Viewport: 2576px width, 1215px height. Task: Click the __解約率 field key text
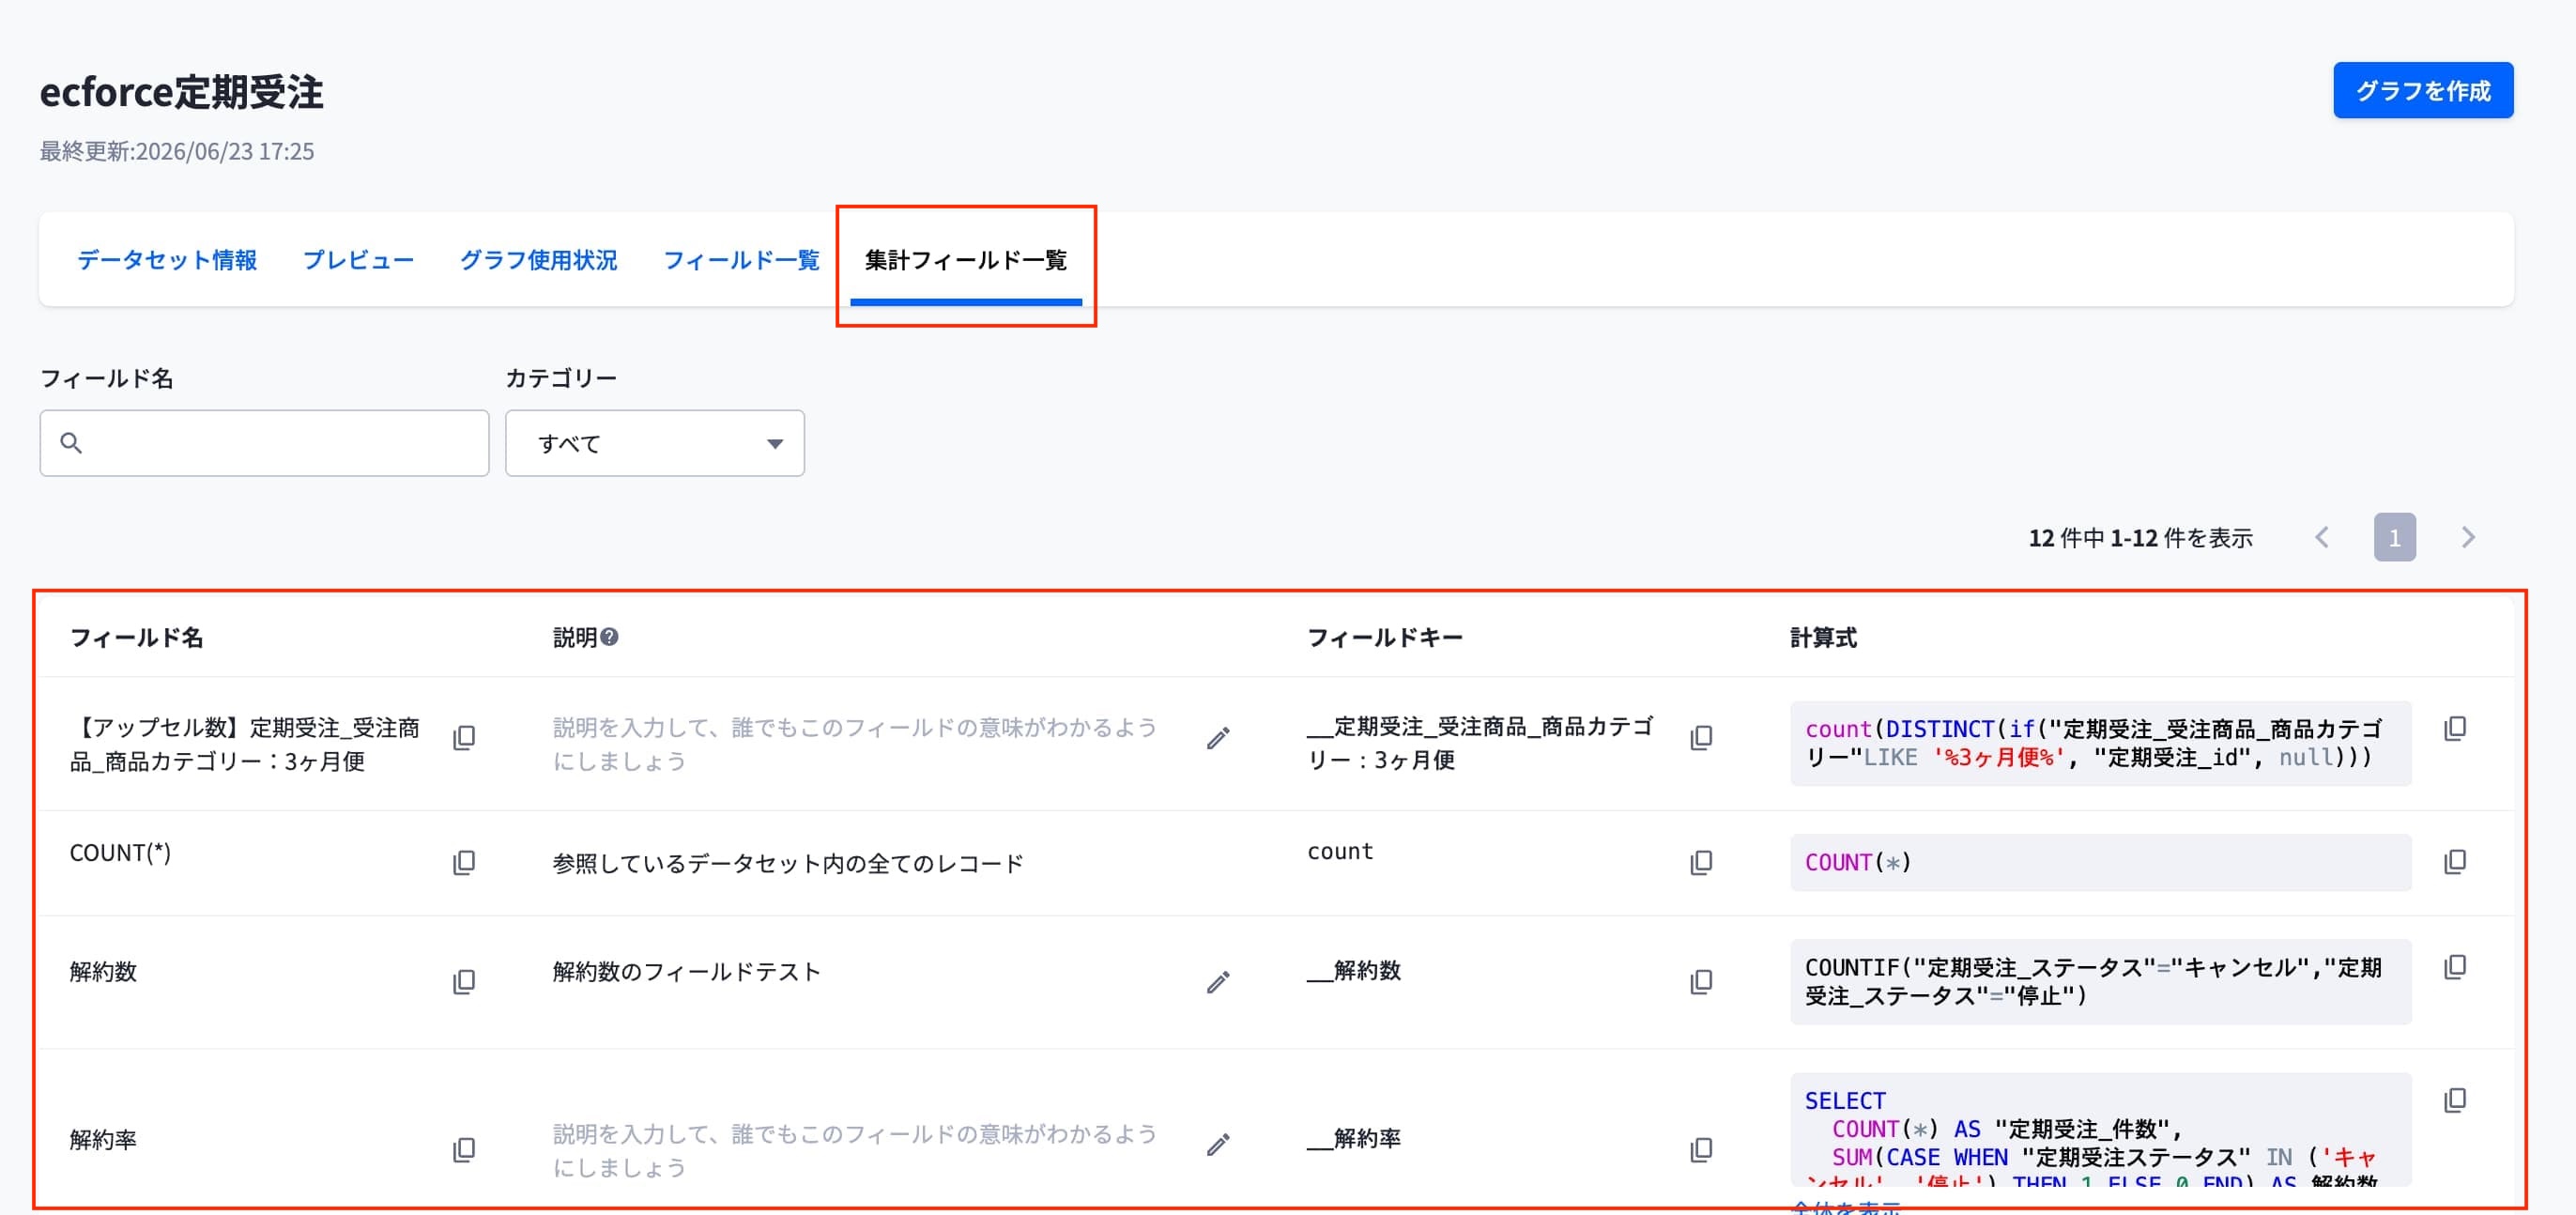[1354, 1139]
